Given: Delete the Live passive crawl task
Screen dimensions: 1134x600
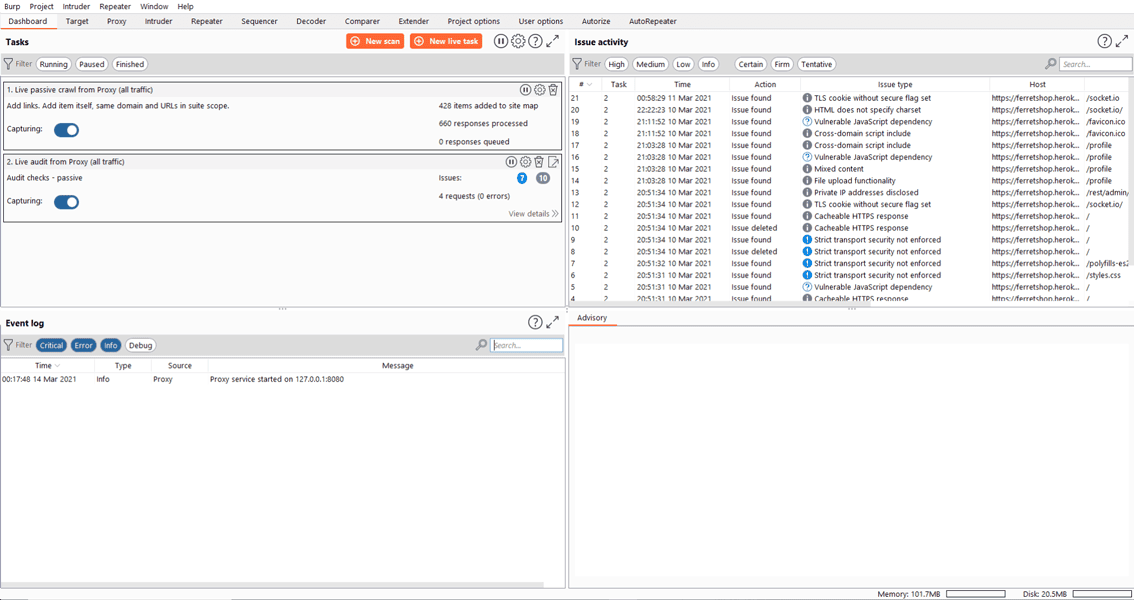Looking at the screenshot, I should 553,90.
